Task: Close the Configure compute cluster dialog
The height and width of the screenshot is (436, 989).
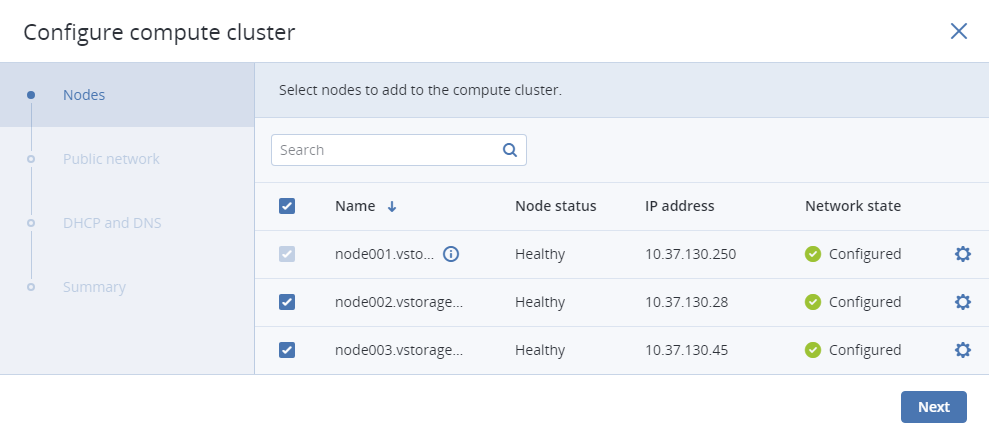Action: [x=959, y=32]
